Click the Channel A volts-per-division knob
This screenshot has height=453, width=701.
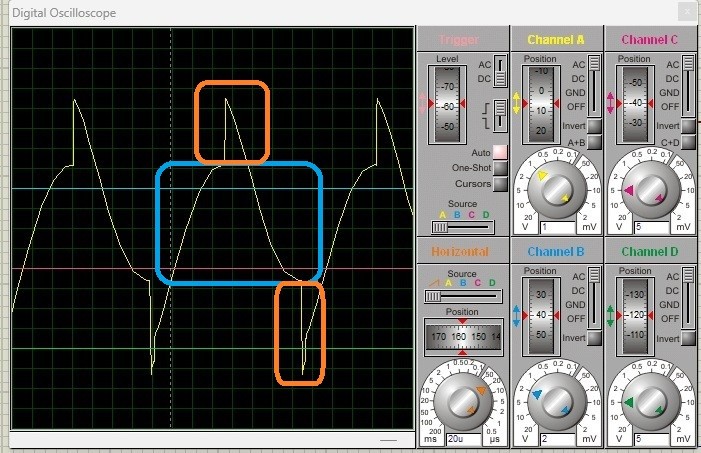557,190
